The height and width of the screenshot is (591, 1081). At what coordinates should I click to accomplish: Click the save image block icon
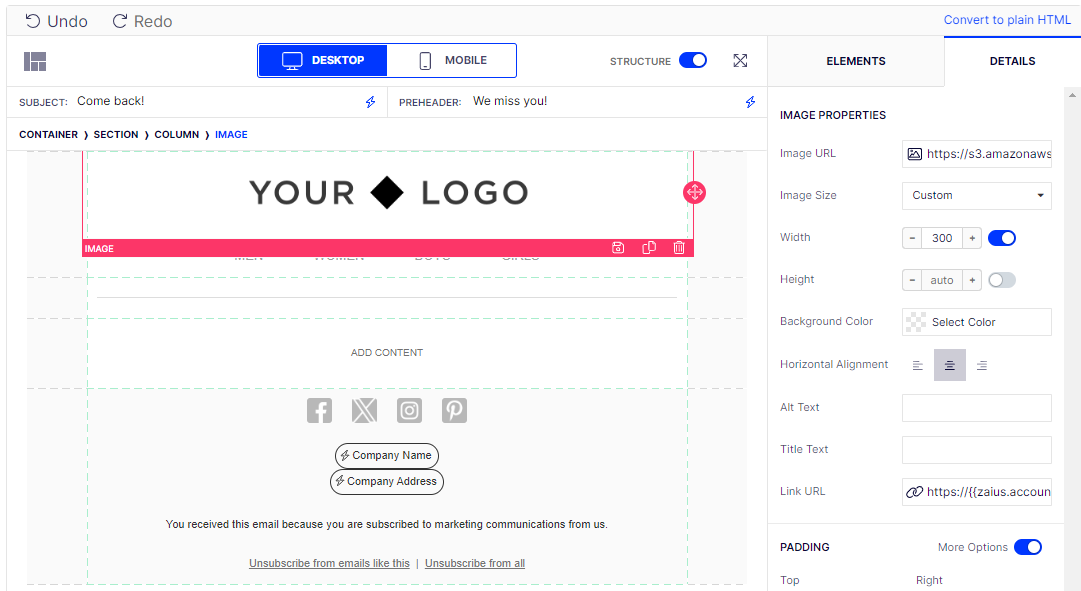tap(618, 248)
